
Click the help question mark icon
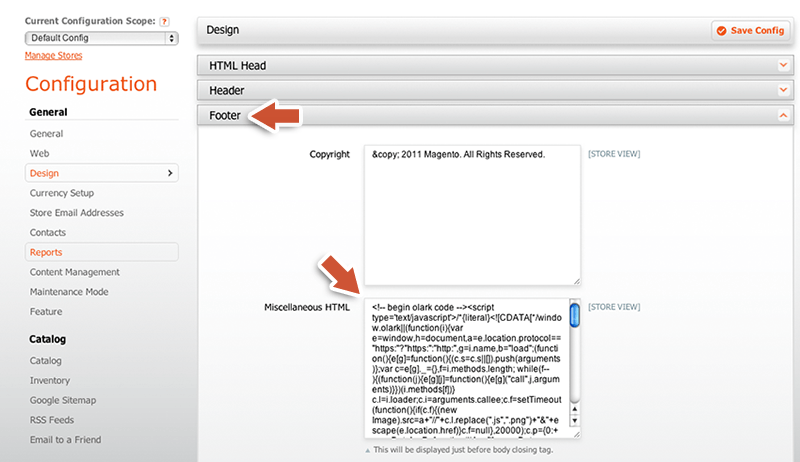(165, 21)
